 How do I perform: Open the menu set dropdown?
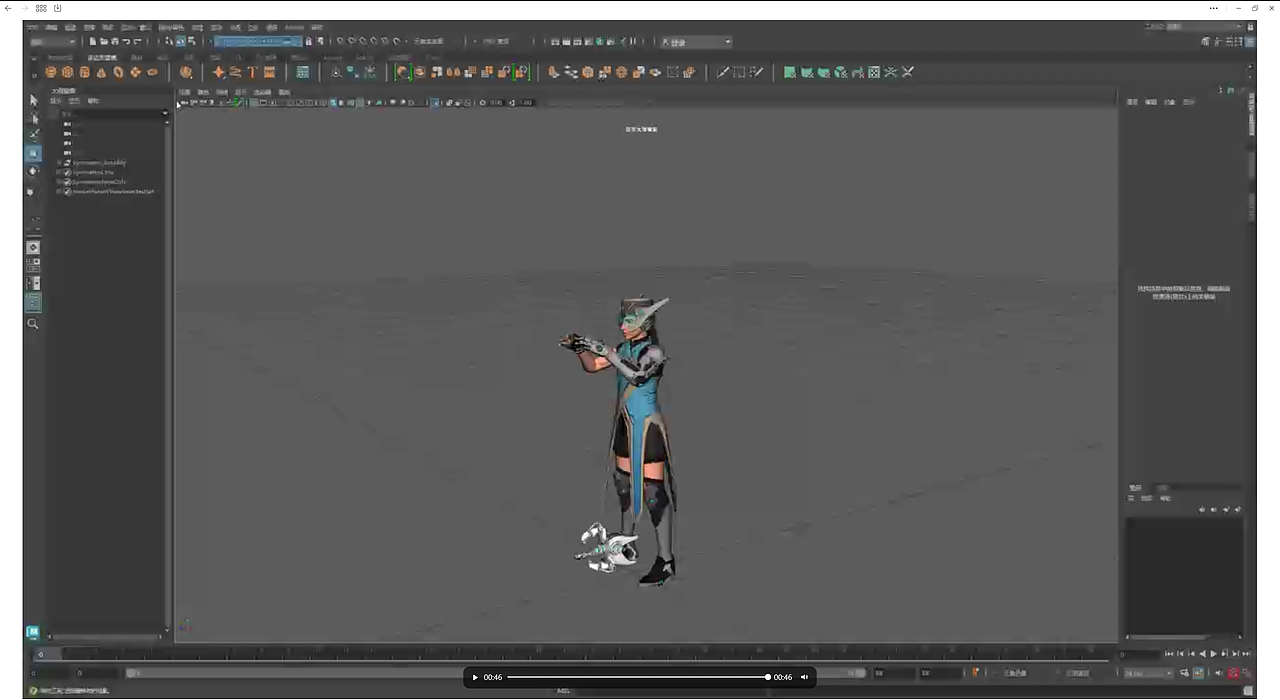click(53, 42)
